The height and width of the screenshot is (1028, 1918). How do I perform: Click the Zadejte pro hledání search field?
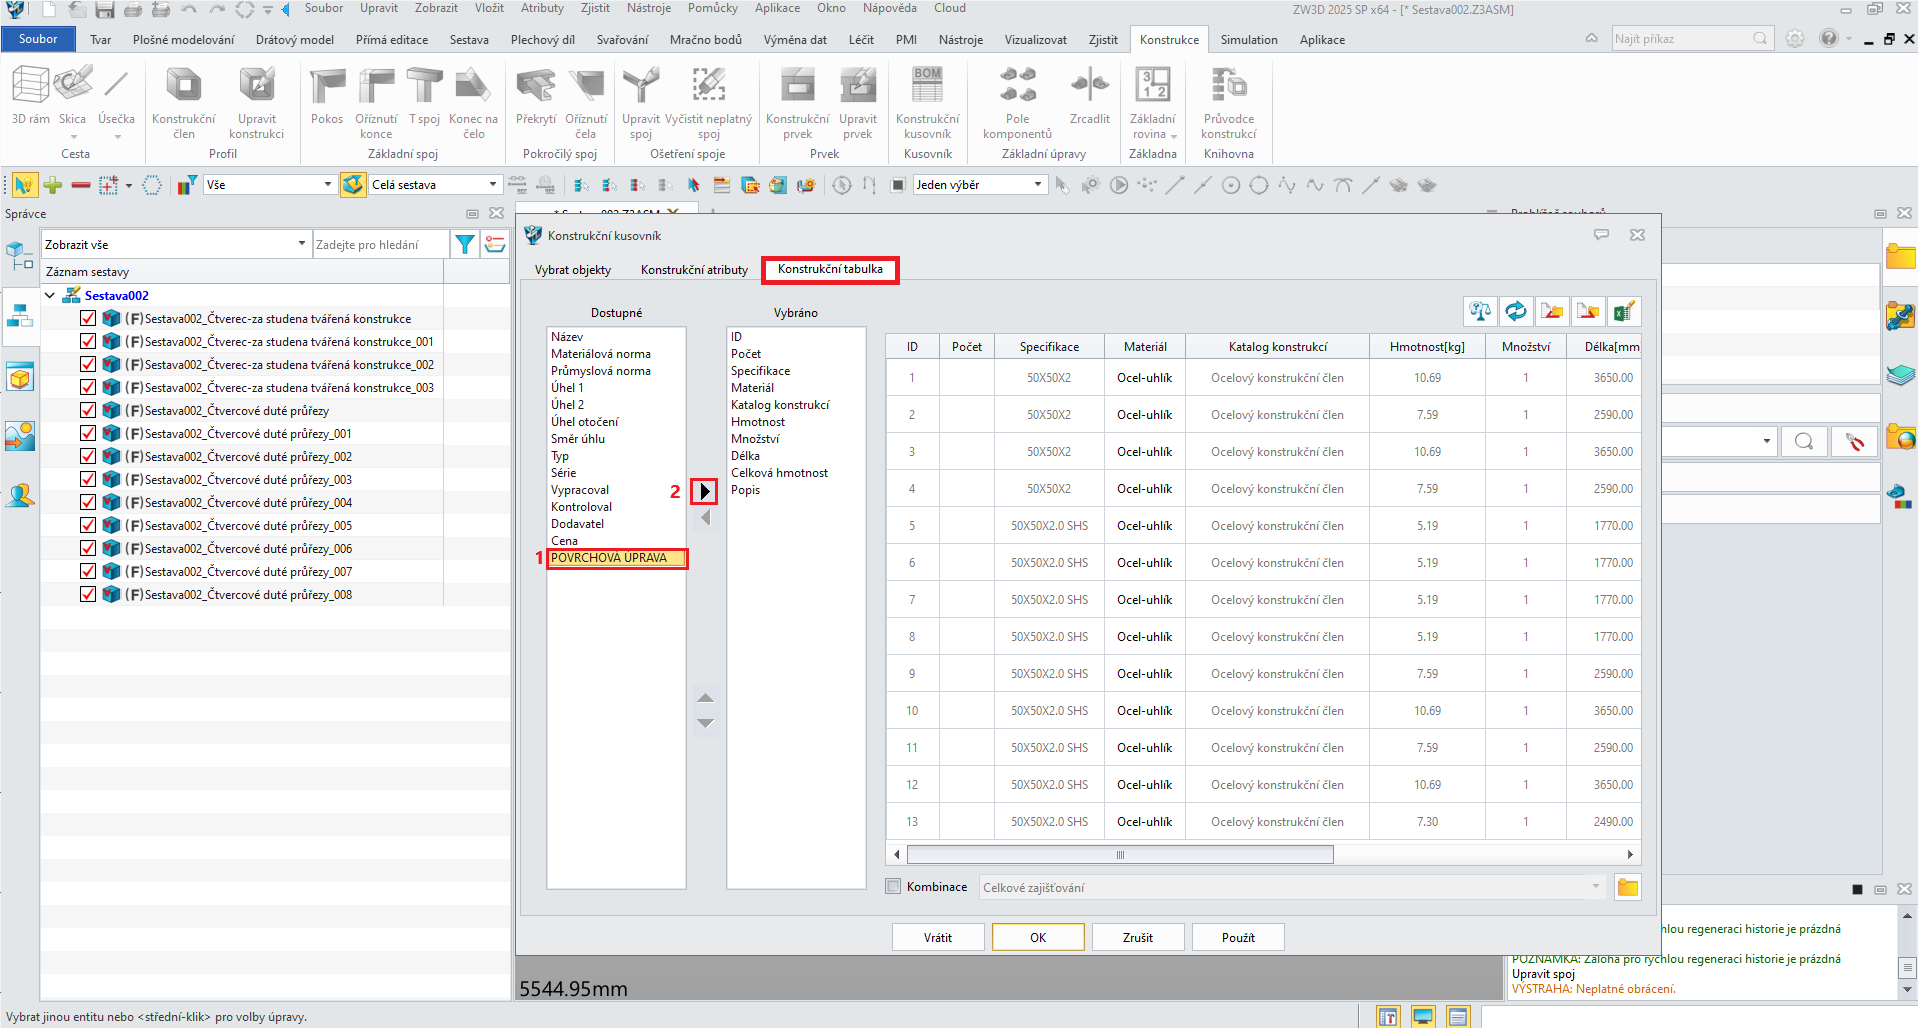[x=380, y=244]
